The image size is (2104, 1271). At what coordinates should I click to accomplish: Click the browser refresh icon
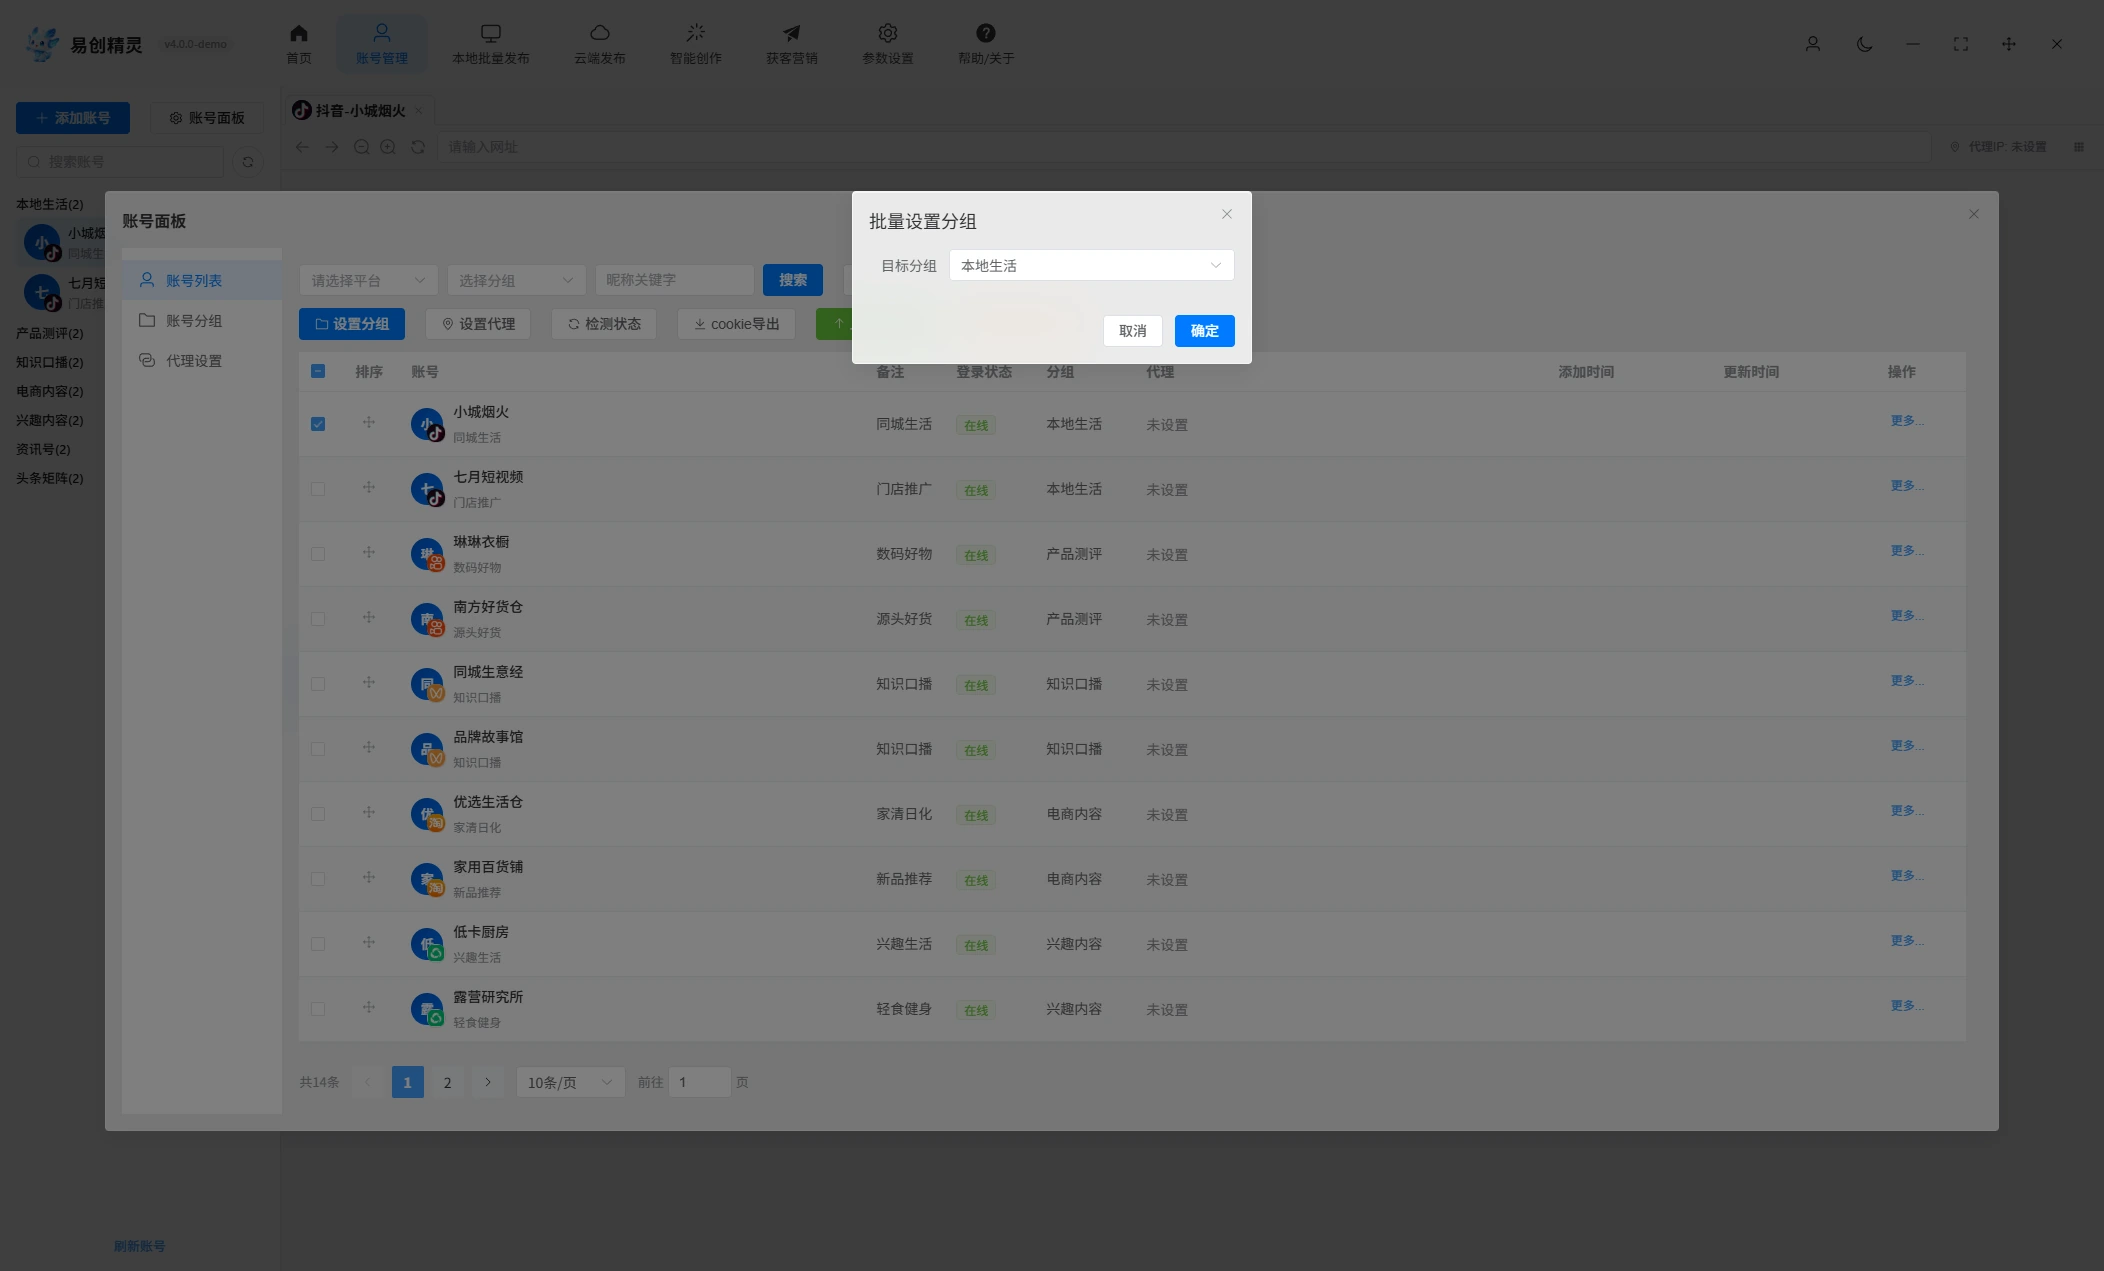pos(418,147)
